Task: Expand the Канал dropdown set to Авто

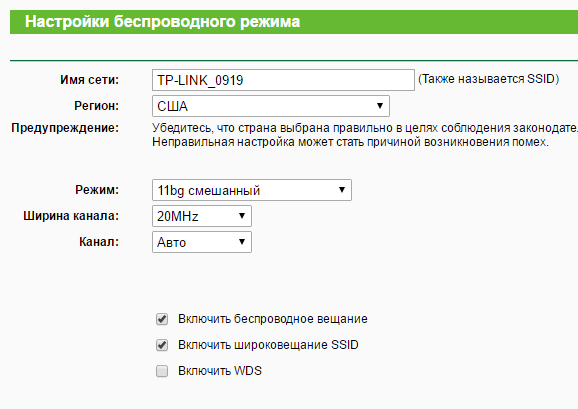Action: pos(202,242)
